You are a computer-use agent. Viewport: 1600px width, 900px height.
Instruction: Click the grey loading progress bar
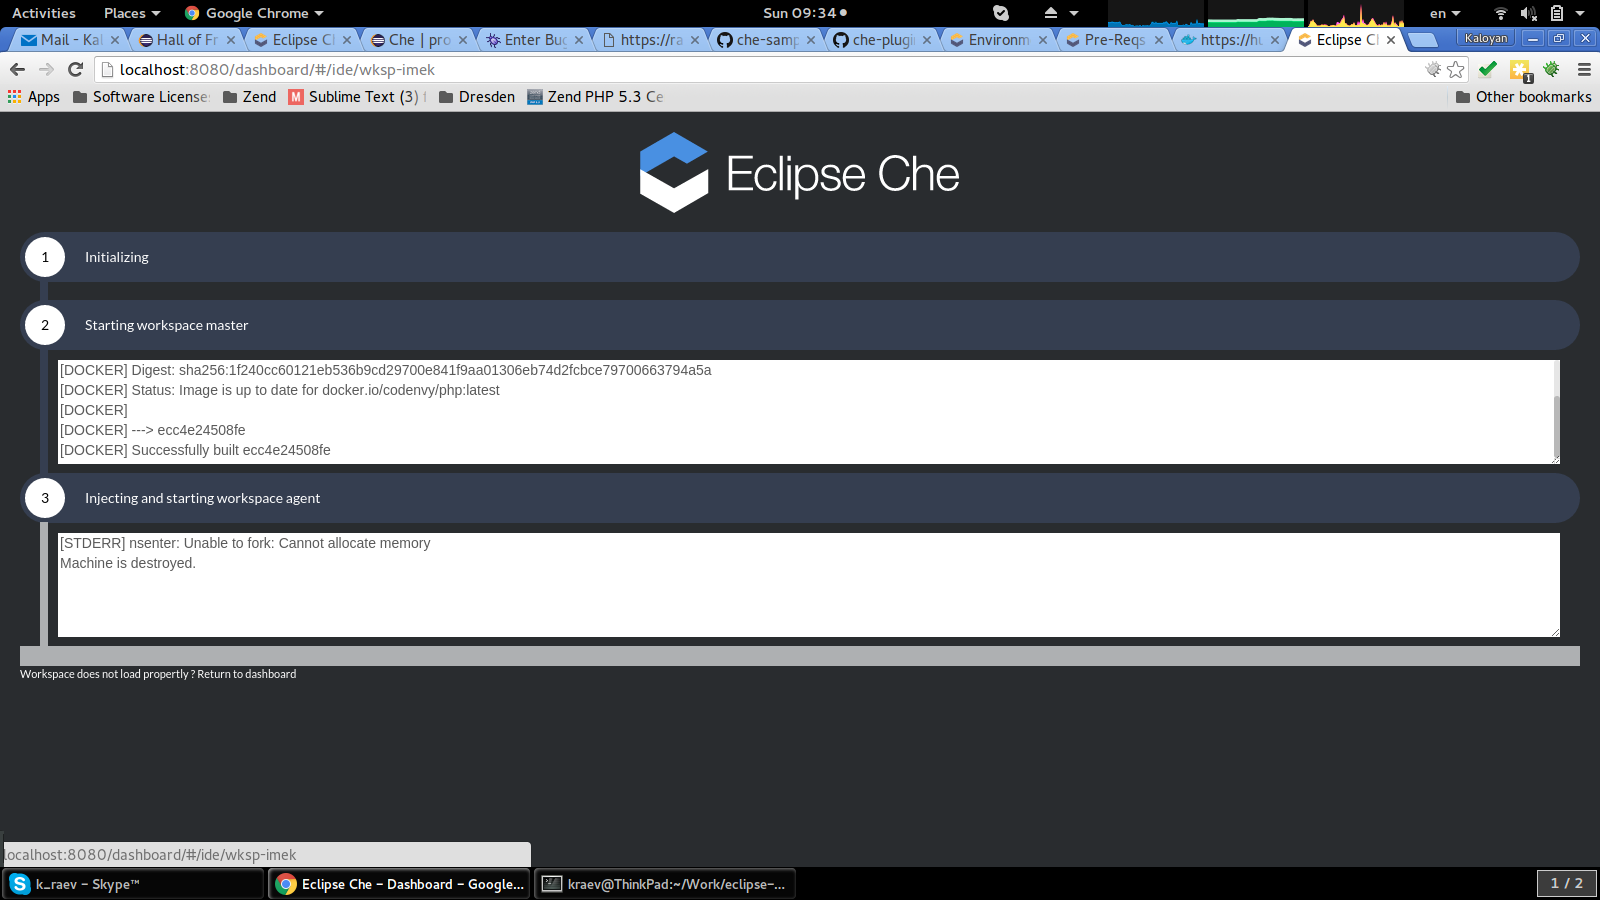(x=800, y=656)
